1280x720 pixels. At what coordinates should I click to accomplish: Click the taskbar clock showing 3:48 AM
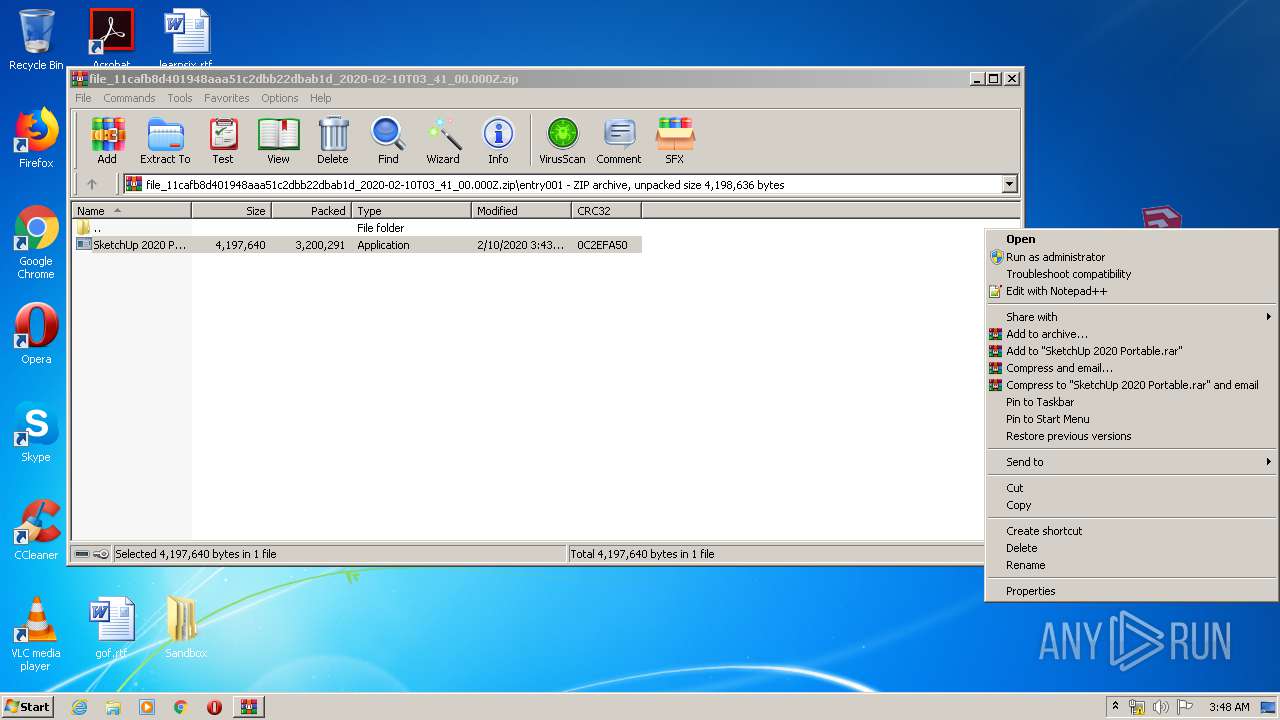tap(1228, 707)
